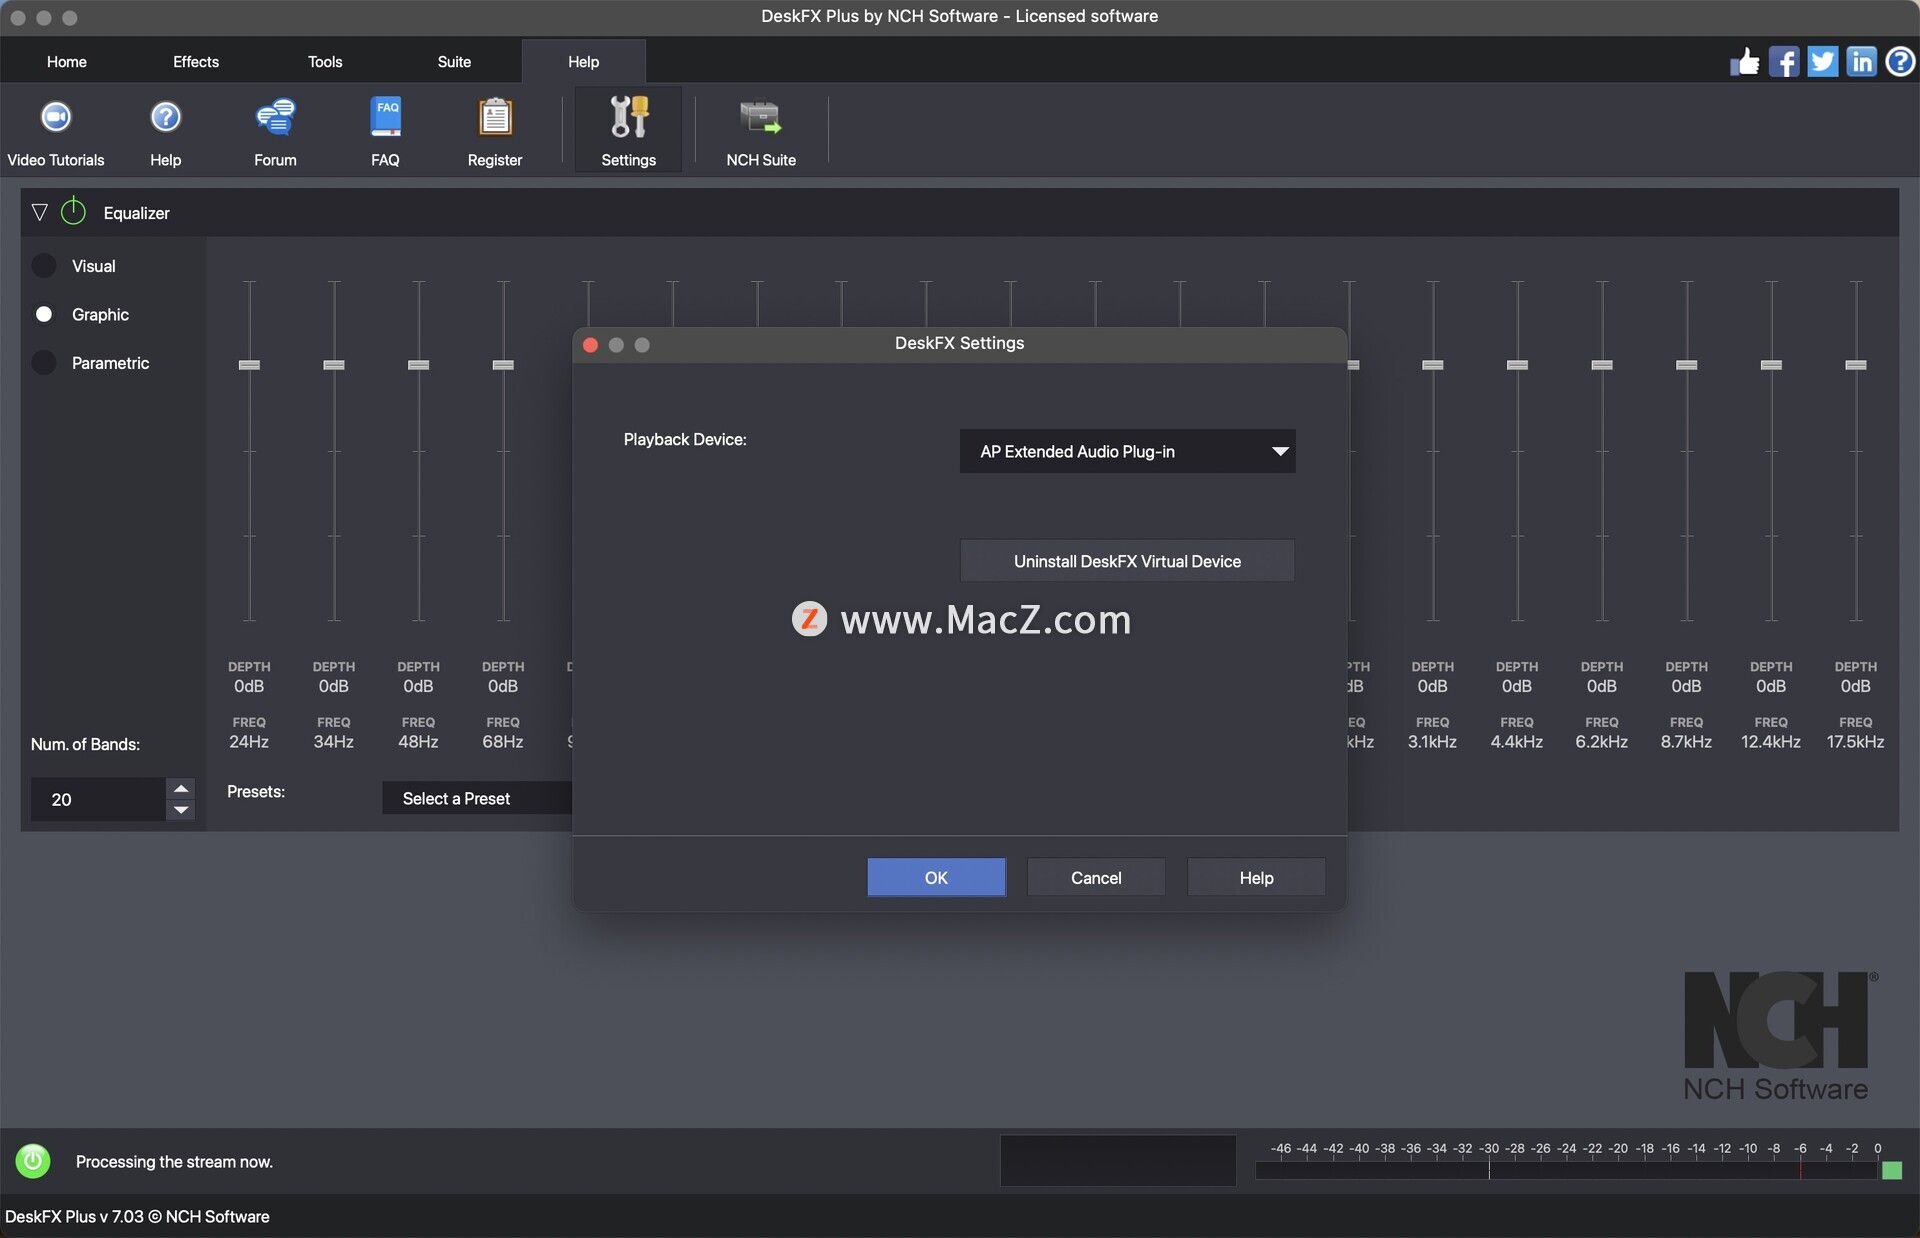
Task: Open the NCH Suite icon
Action: coord(760,118)
